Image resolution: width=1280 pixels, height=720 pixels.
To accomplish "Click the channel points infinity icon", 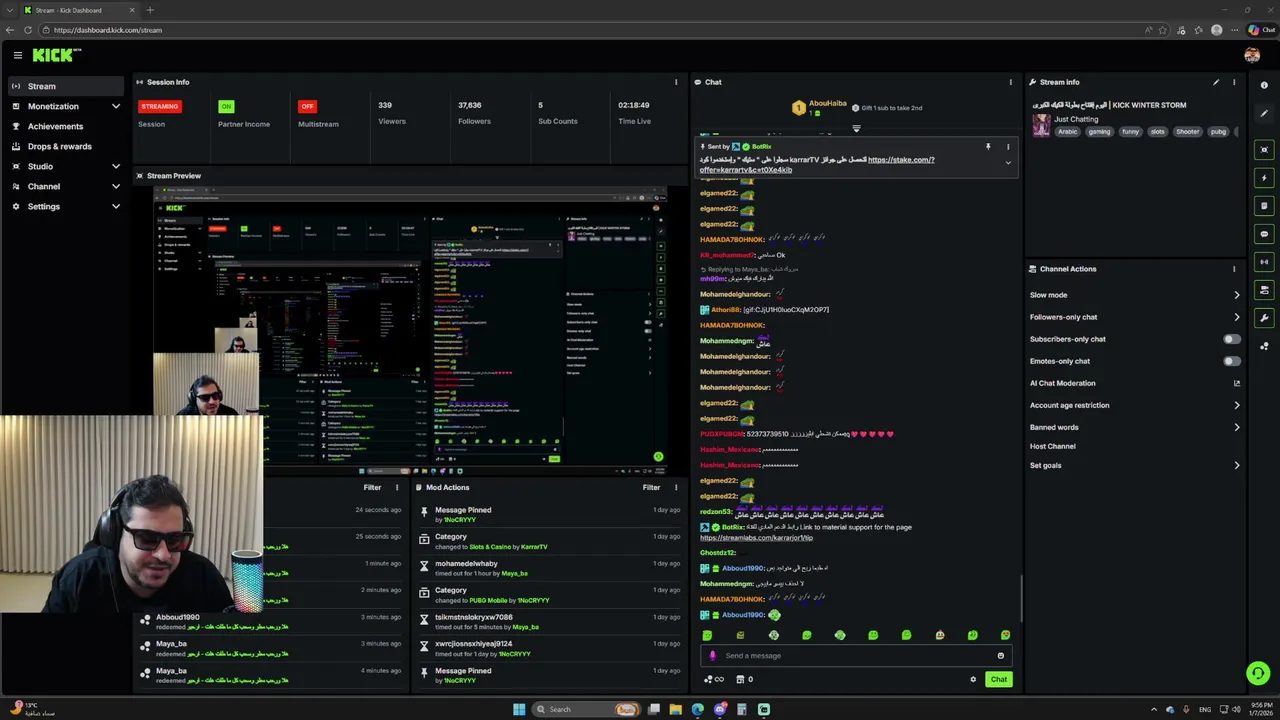I will pyautogui.click(x=714, y=680).
